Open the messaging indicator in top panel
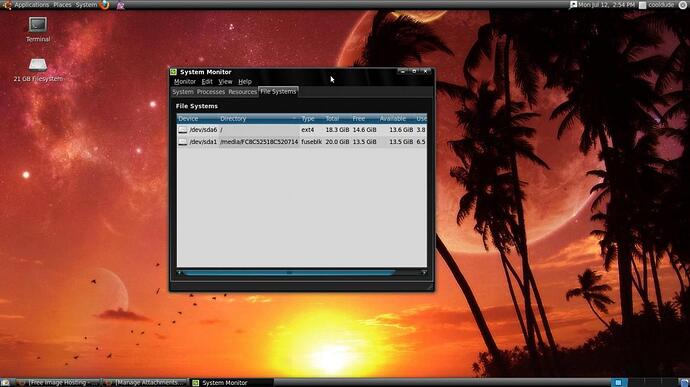The height and width of the screenshot is (387, 690). (x=573, y=5)
